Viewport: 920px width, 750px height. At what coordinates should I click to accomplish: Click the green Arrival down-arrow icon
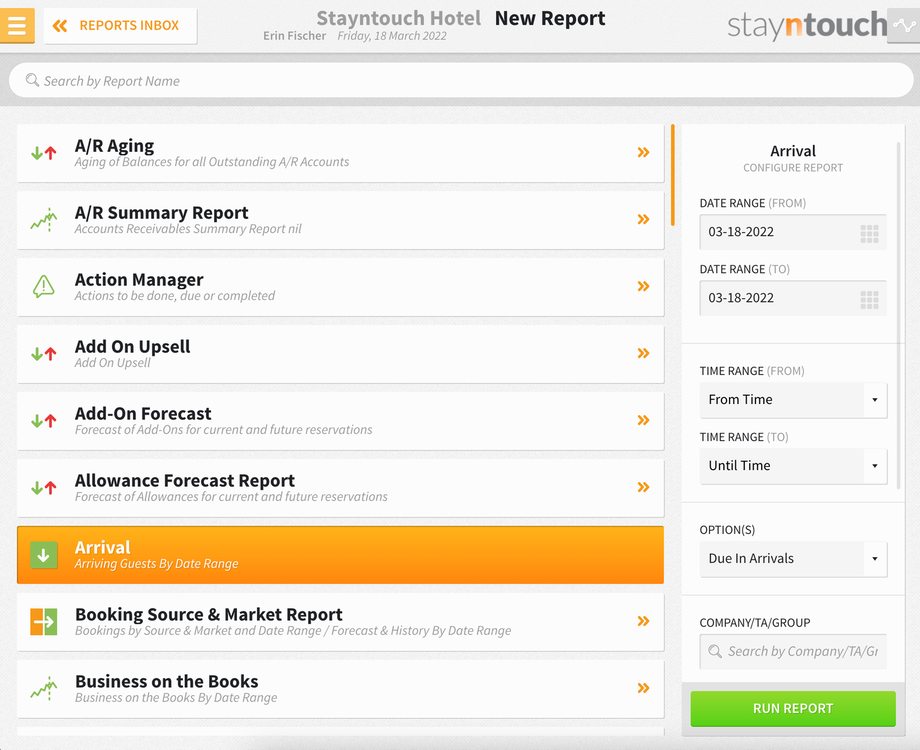43,555
